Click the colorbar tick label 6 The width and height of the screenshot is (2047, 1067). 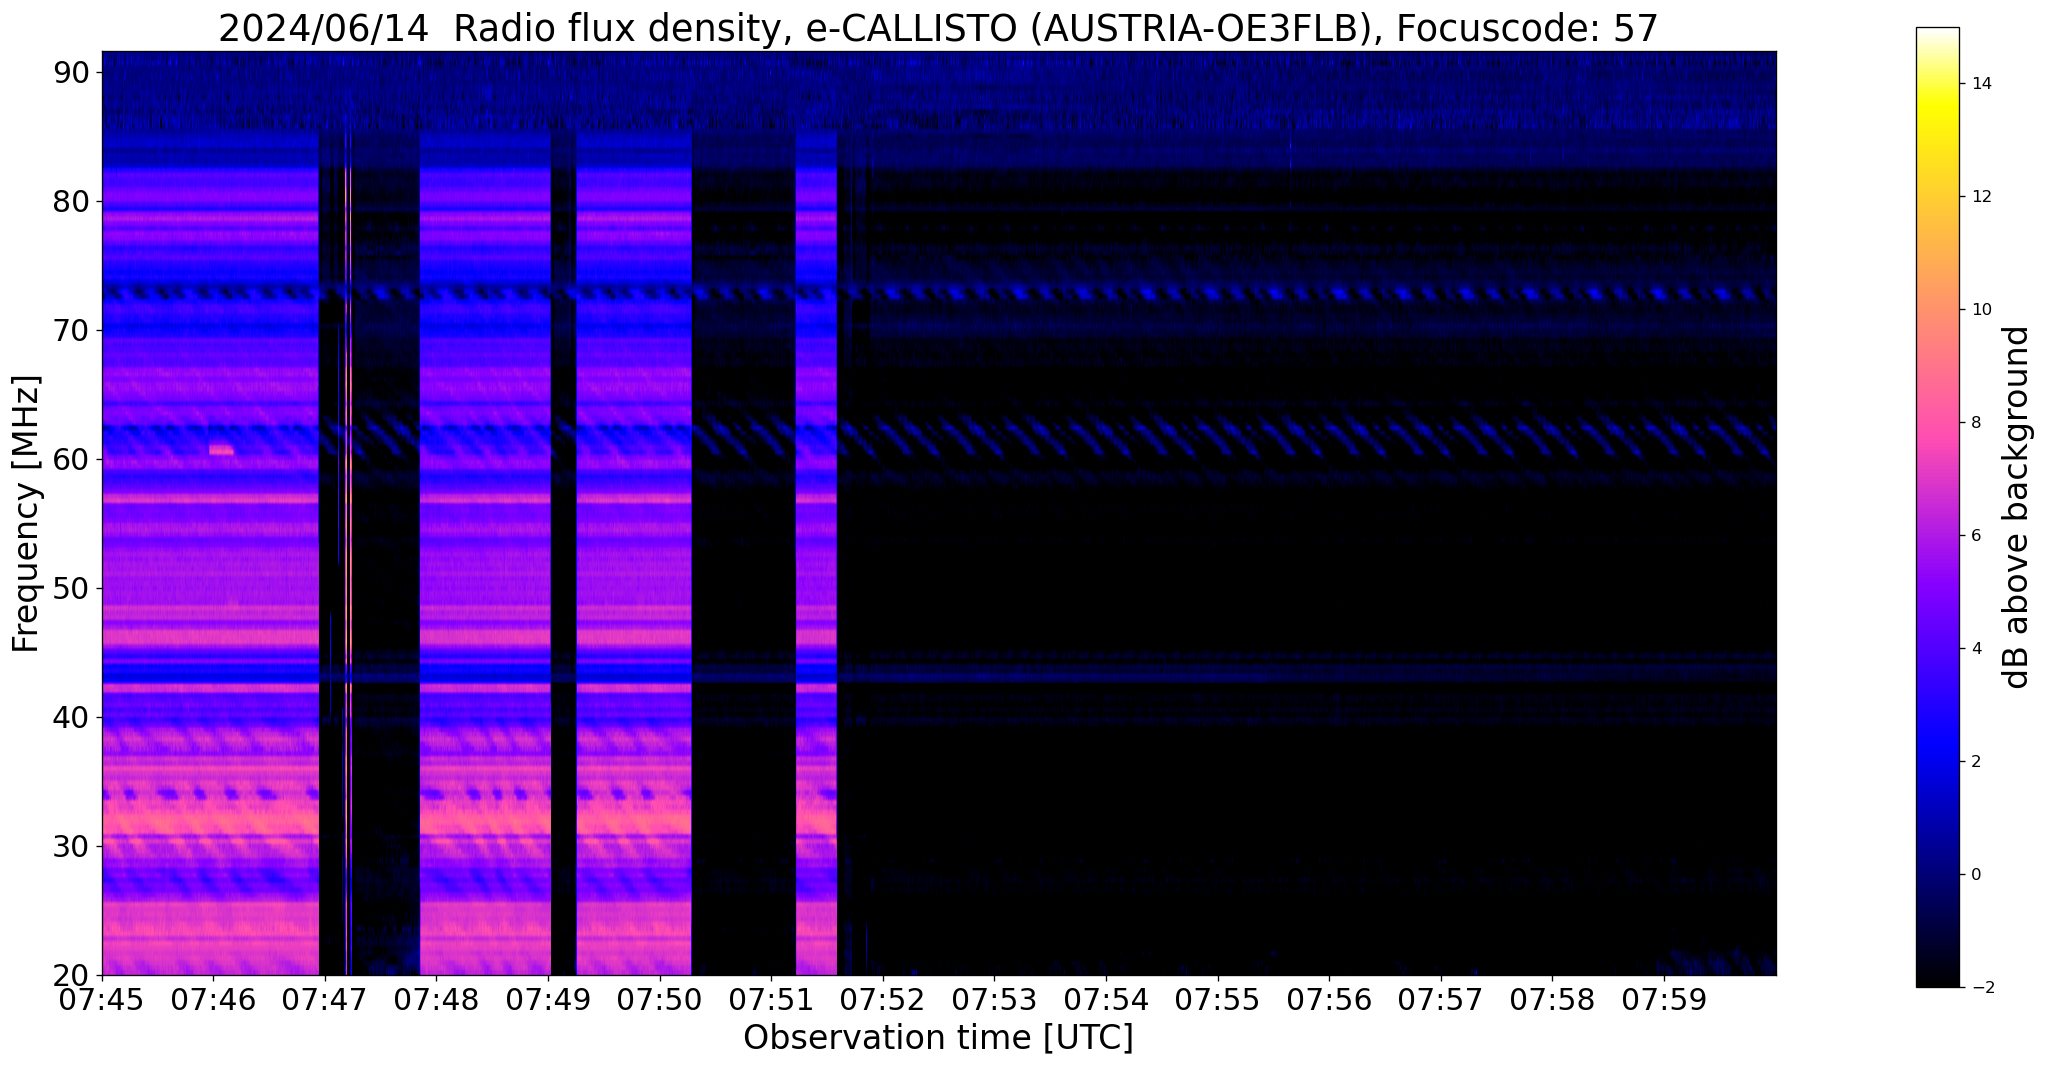[x=1976, y=536]
